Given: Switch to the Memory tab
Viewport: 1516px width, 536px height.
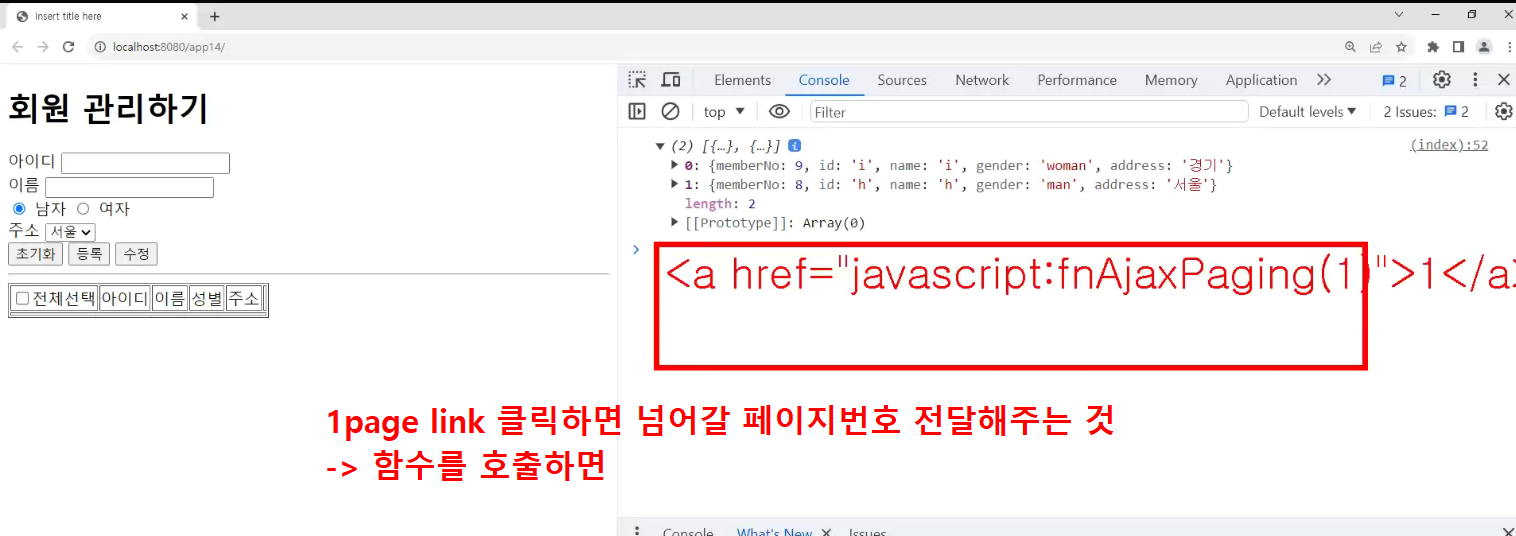Looking at the screenshot, I should 1171,80.
